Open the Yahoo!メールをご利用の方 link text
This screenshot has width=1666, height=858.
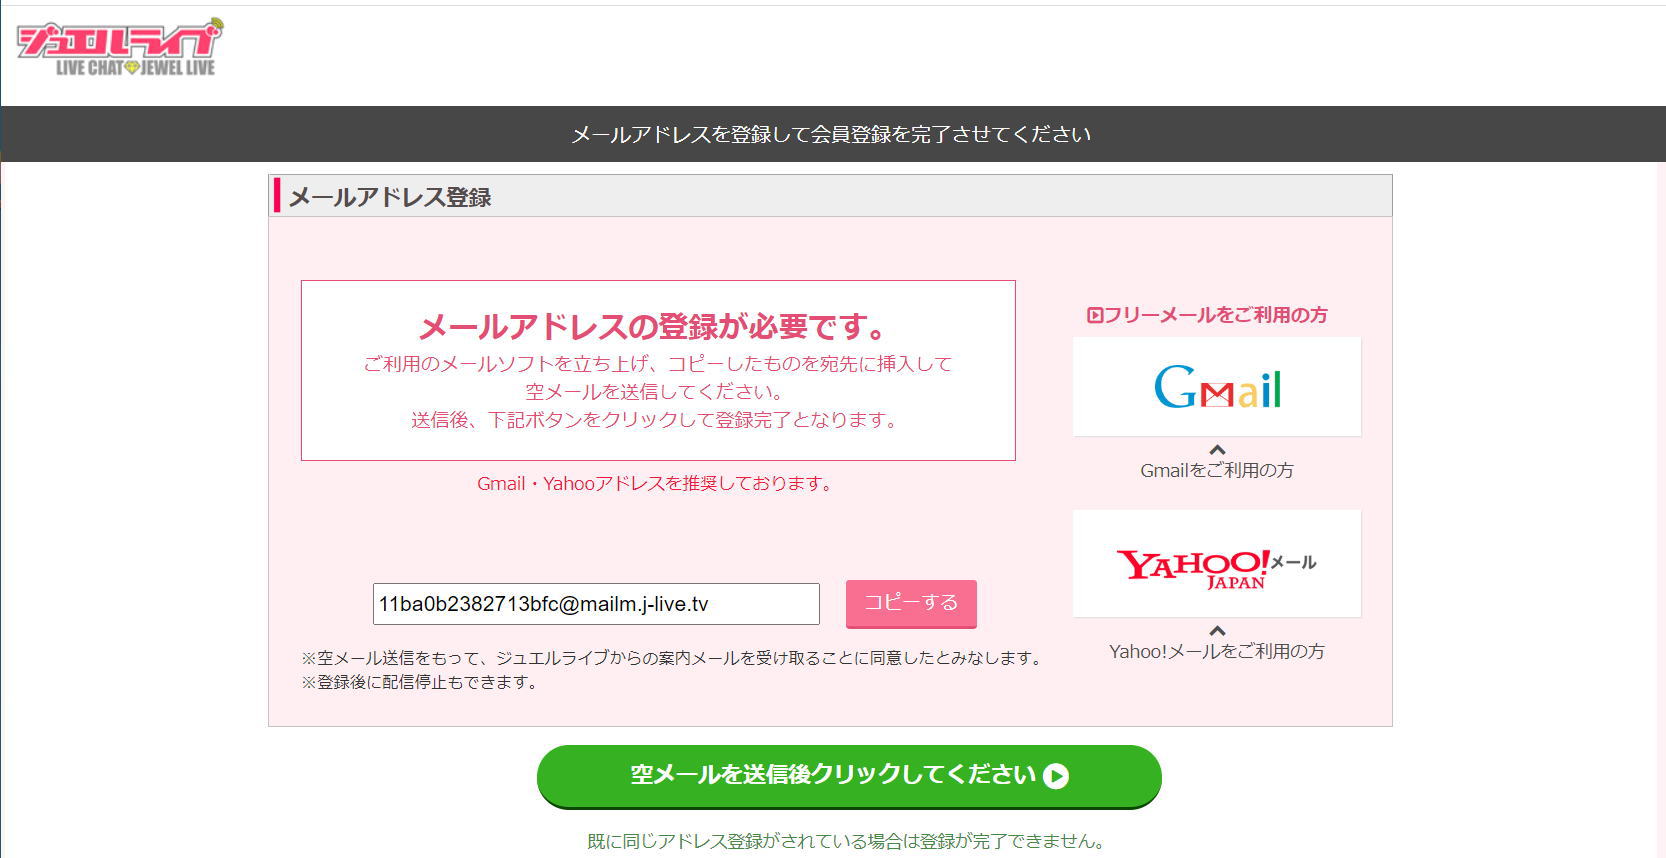(1216, 652)
